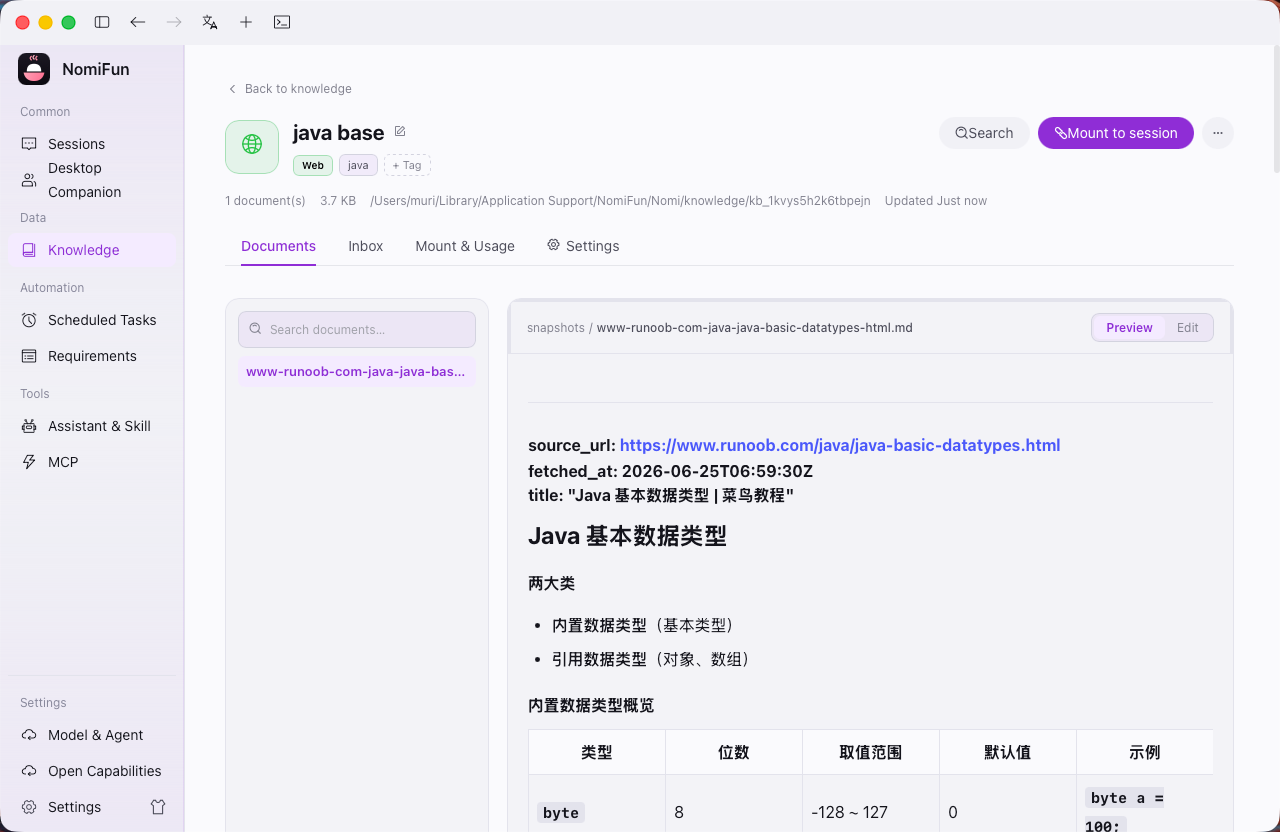This screenshot has width=1280, height=832.
Task: Switch to the Documents tab
Action: pyautogui.click(x=278, y=246)
